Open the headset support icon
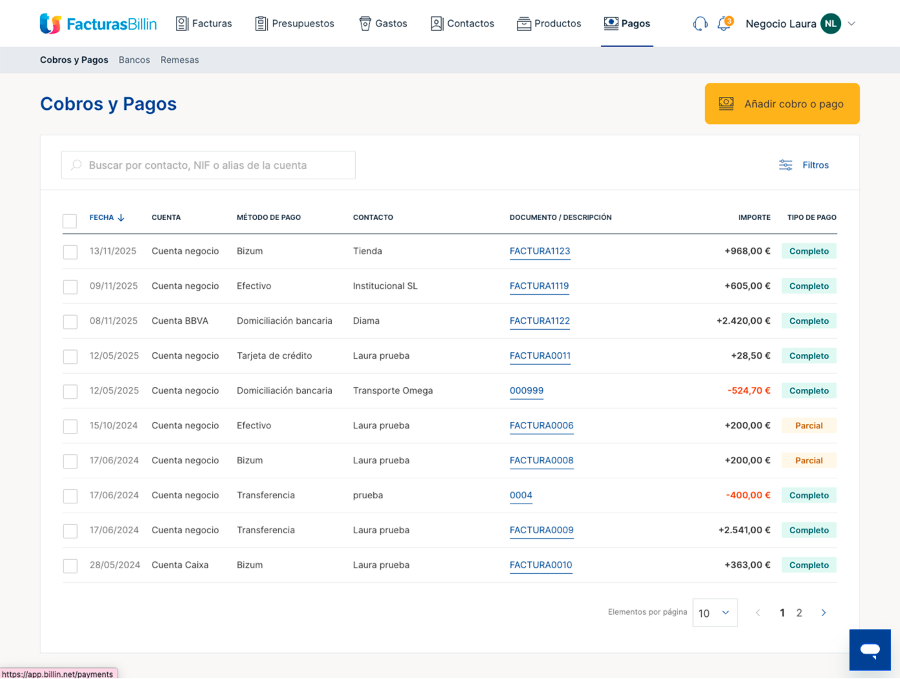This screenshot has width=900, height=679. pyautogui.click(x=700, y=23)
